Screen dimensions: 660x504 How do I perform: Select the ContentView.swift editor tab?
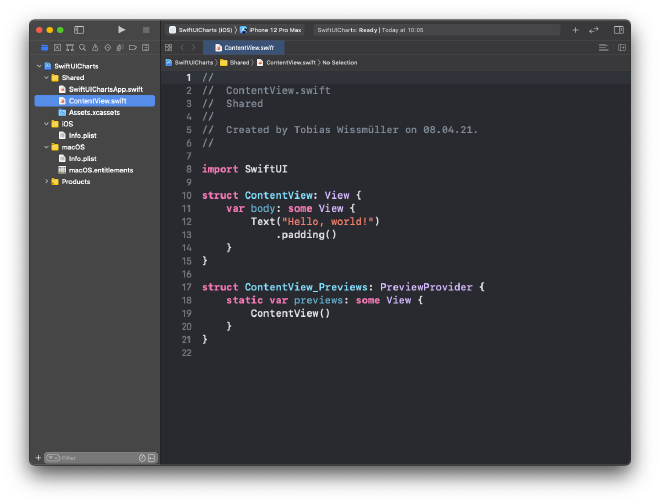[x=245, y=47]
